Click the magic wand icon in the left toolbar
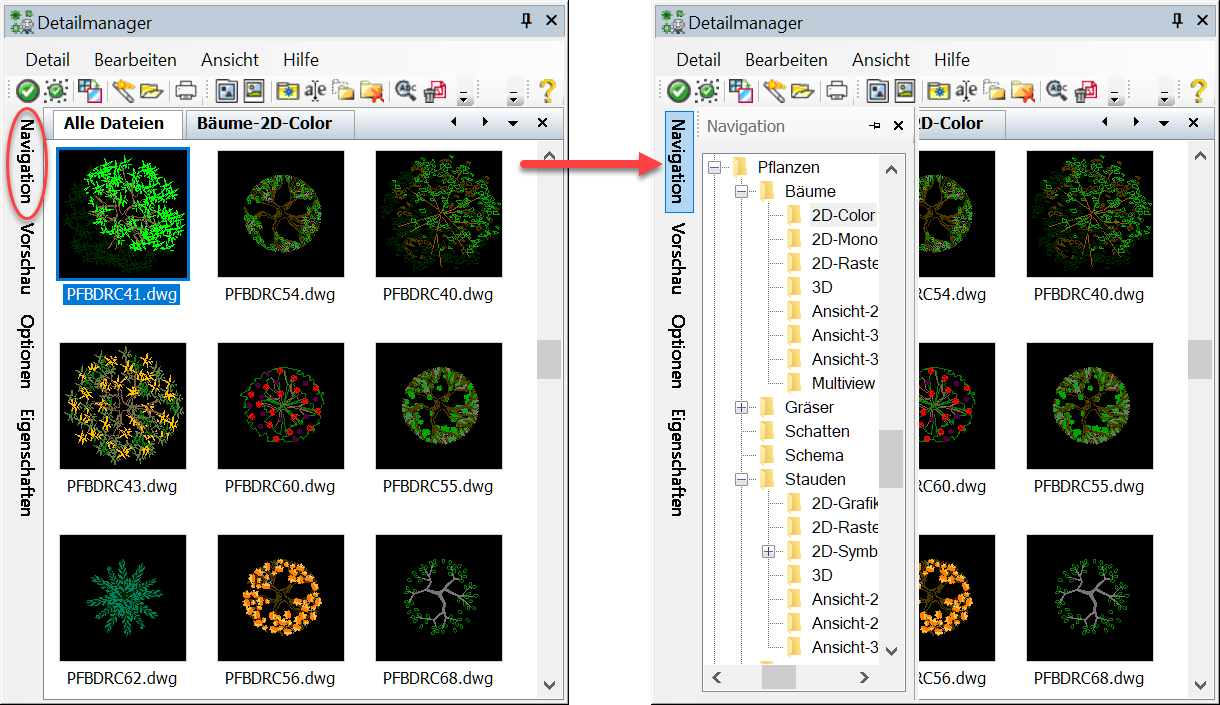Screen dimensions: 1220x705 (x=123, y=91)
